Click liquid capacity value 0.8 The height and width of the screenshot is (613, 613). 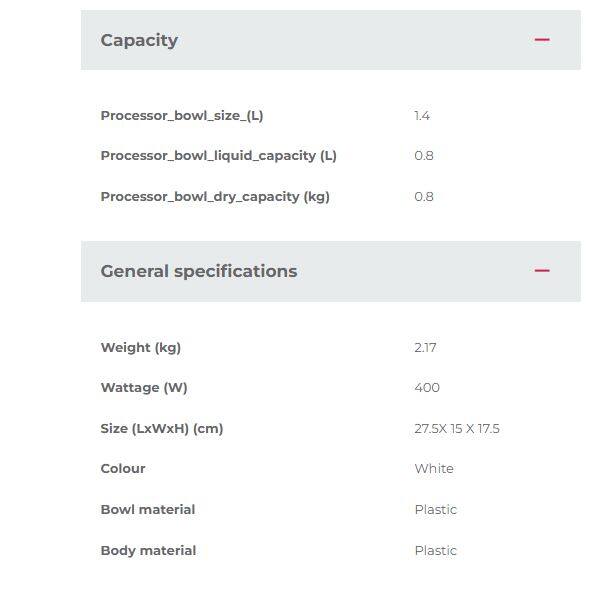click(424, 156)
